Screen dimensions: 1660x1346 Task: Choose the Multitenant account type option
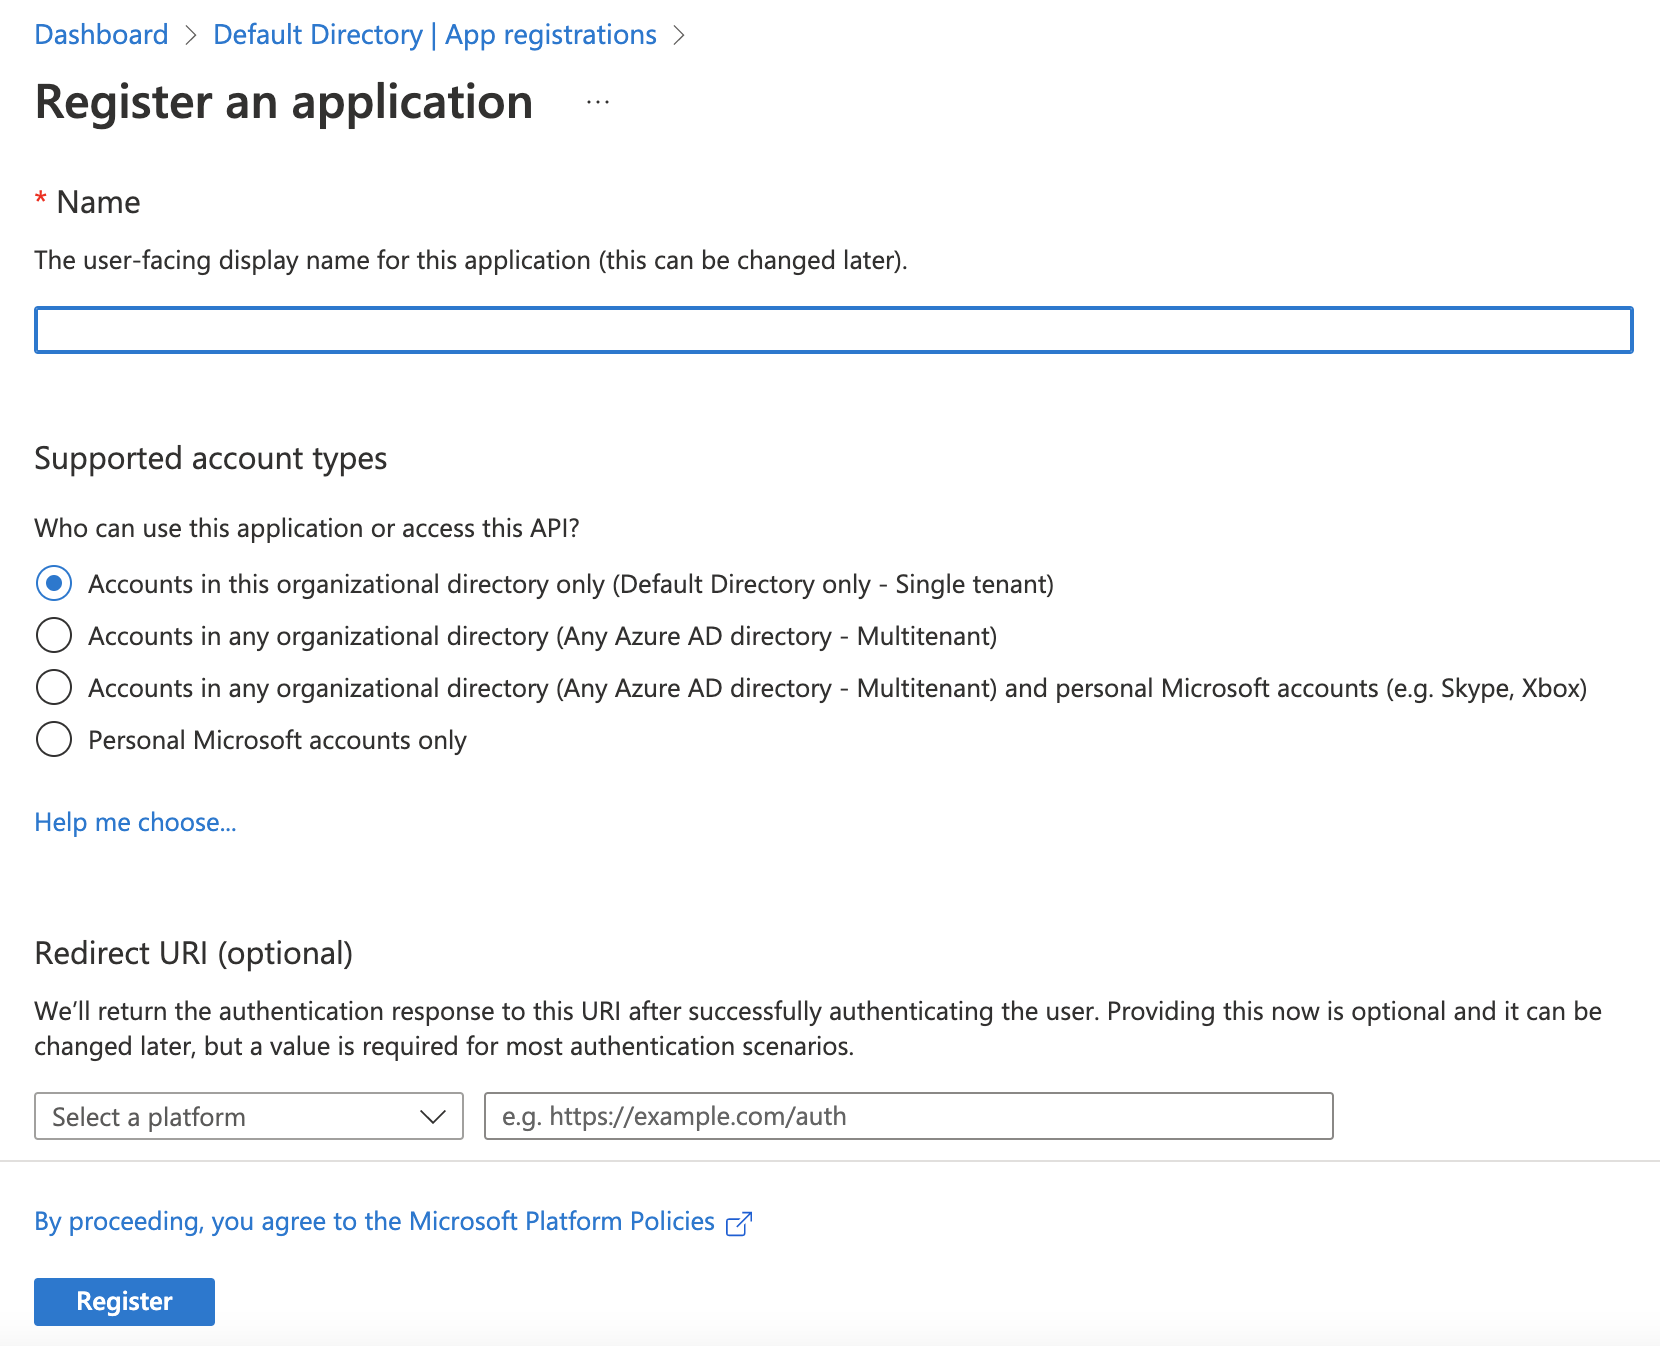point(54,635)
